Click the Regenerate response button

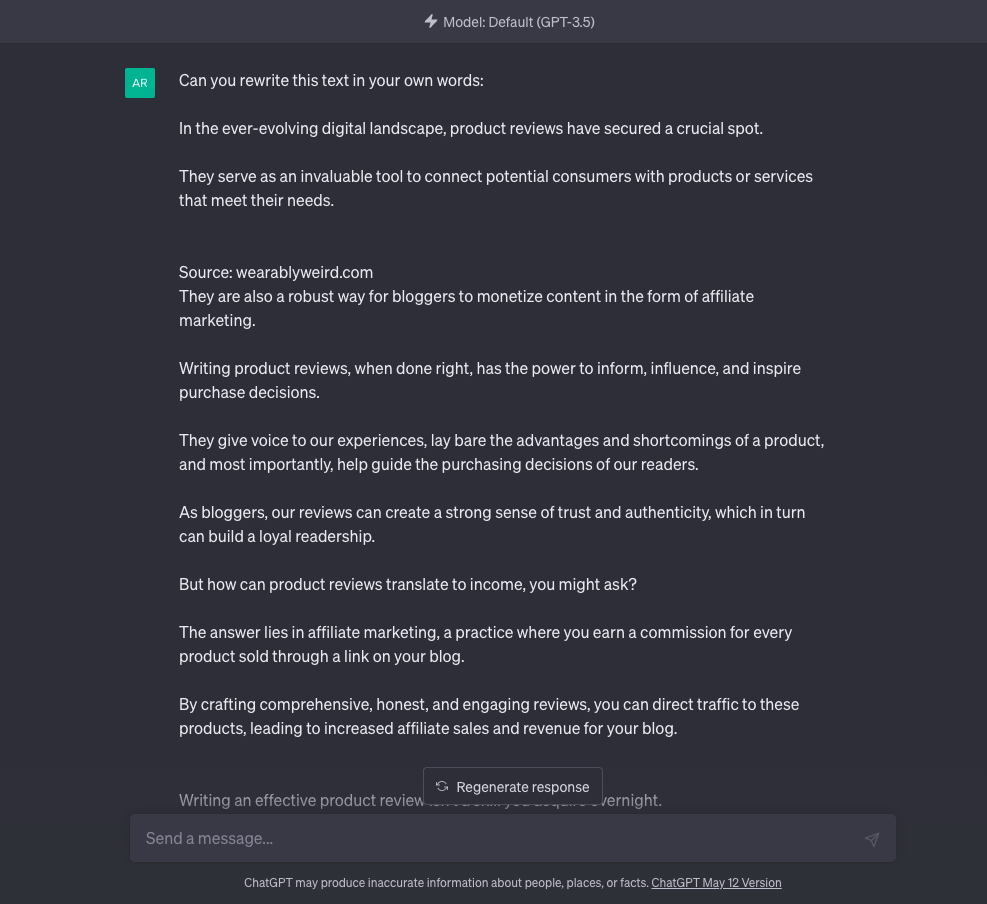pyautogui.click(x=512, y=786)
